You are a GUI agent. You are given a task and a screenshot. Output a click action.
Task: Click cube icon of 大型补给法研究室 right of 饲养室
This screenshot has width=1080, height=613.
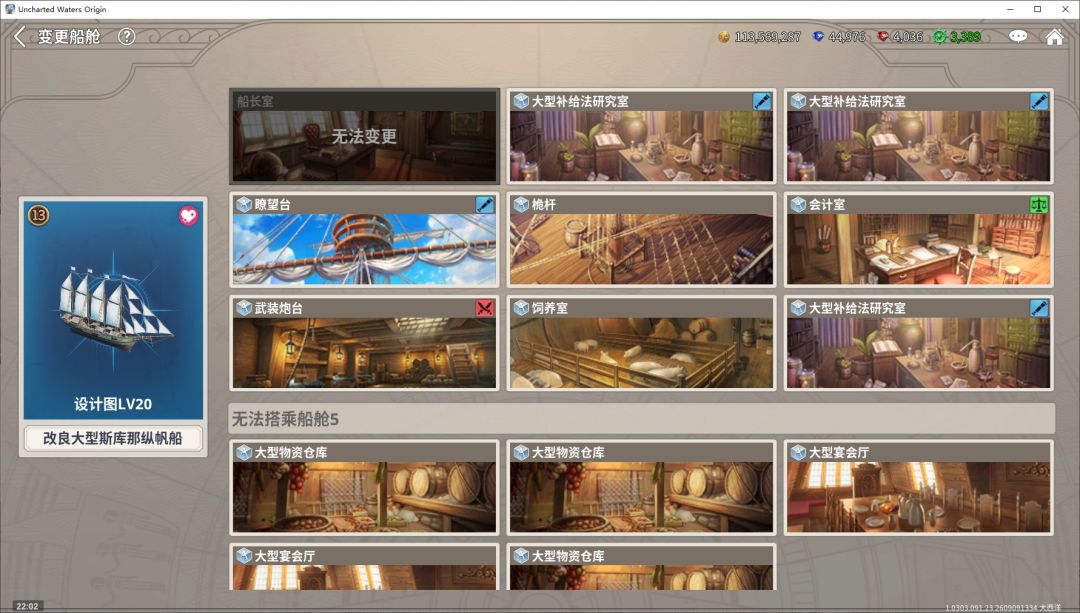[798, 308]
